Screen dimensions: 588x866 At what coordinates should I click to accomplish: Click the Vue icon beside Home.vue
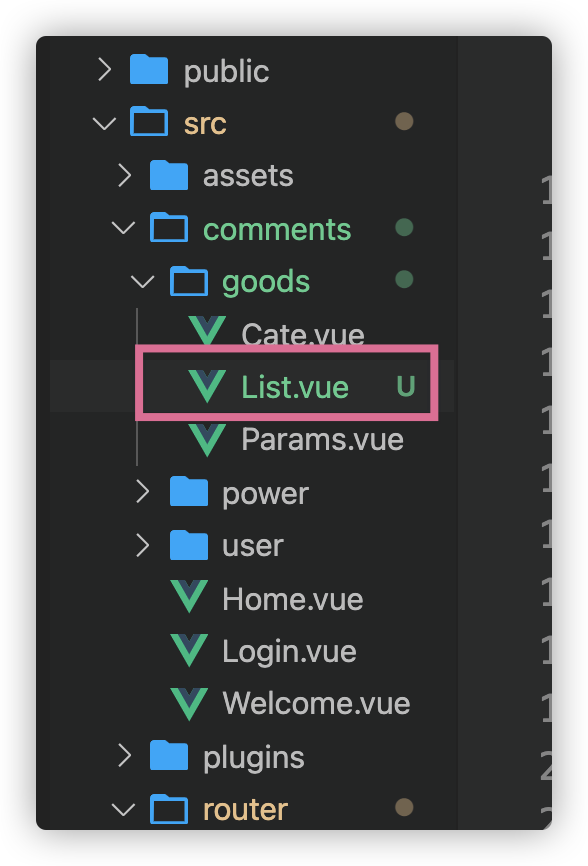pos(189,596)
